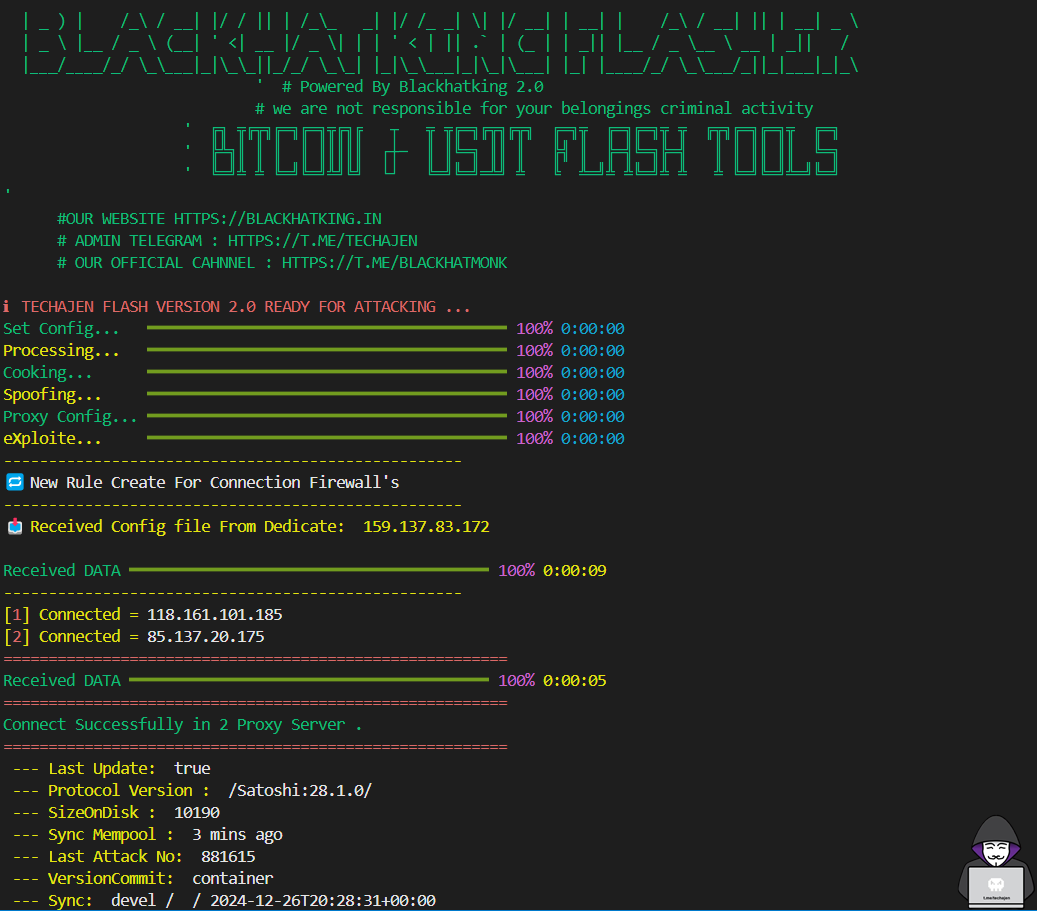The height and width of the screenshot is (911, 1037).
Task: Click 'Connect Successfully in 2 Proxy Server'
Action: (x=174, y=724)
